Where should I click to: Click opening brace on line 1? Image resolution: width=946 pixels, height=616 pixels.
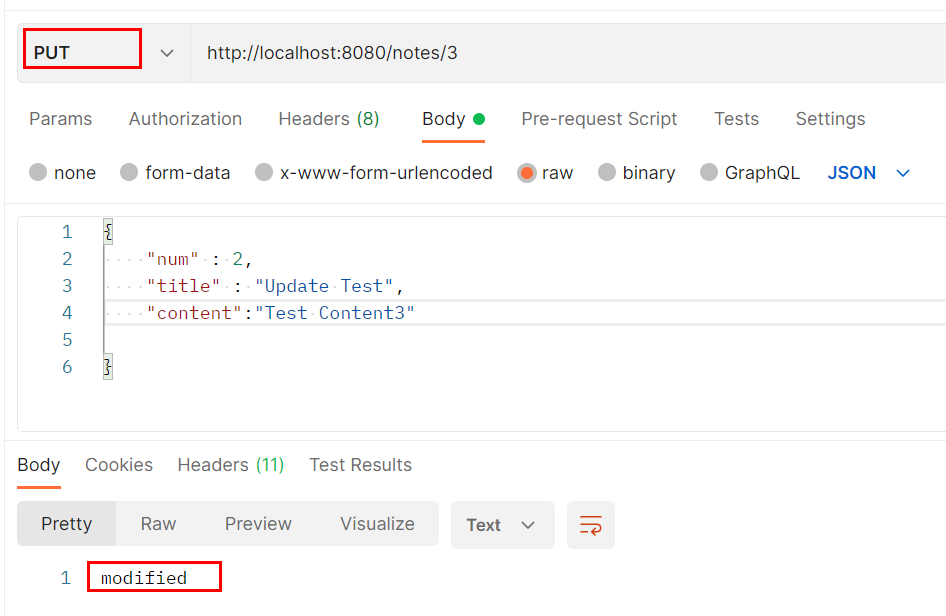tap(108, 232)
